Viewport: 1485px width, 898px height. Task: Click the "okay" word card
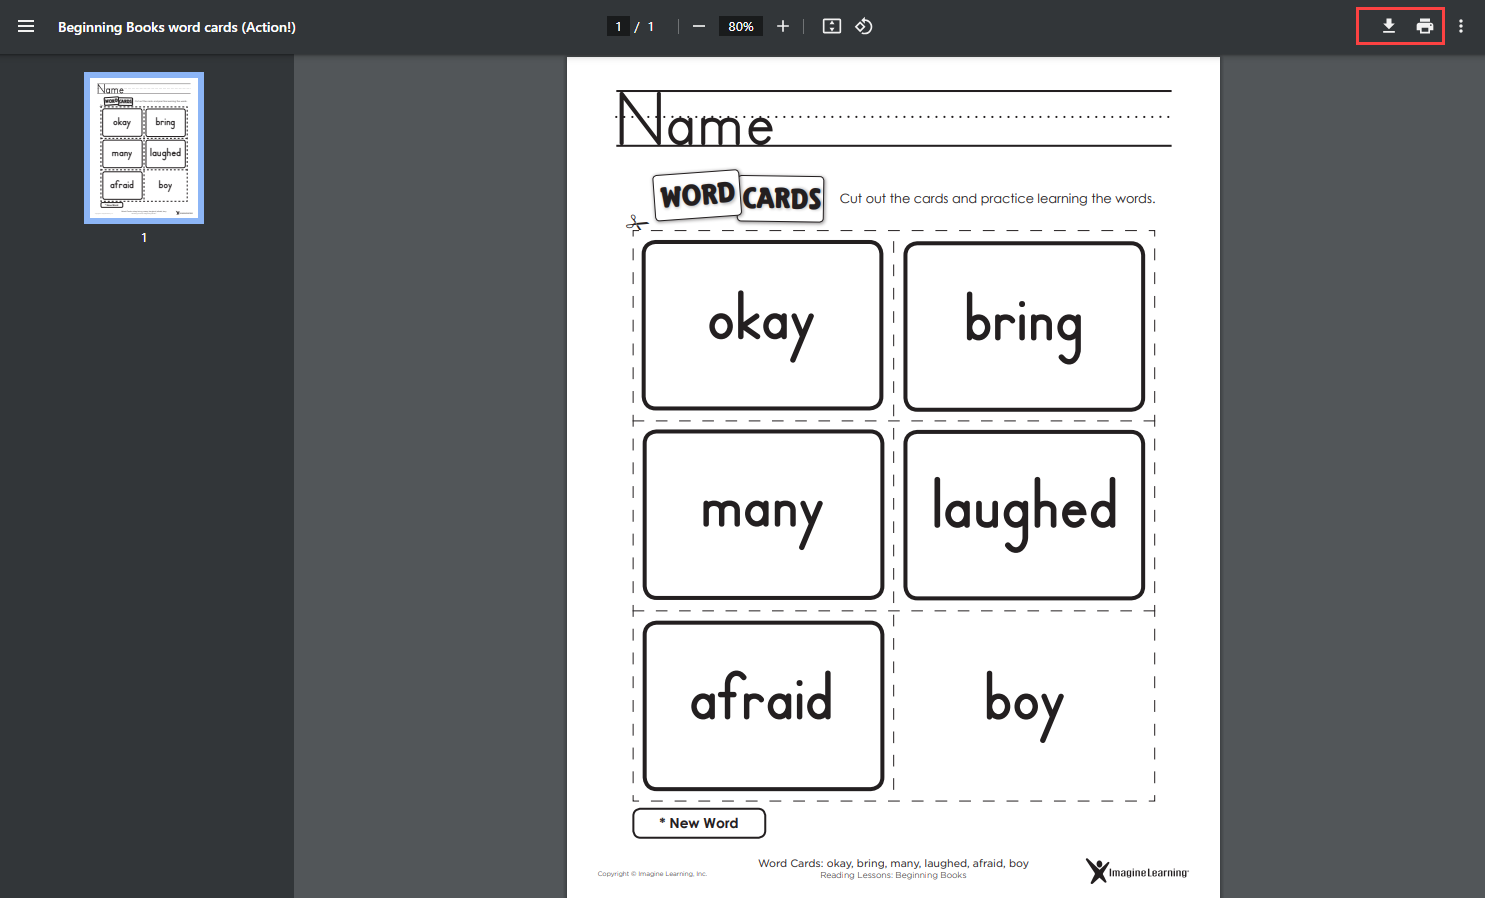[762, 325]
